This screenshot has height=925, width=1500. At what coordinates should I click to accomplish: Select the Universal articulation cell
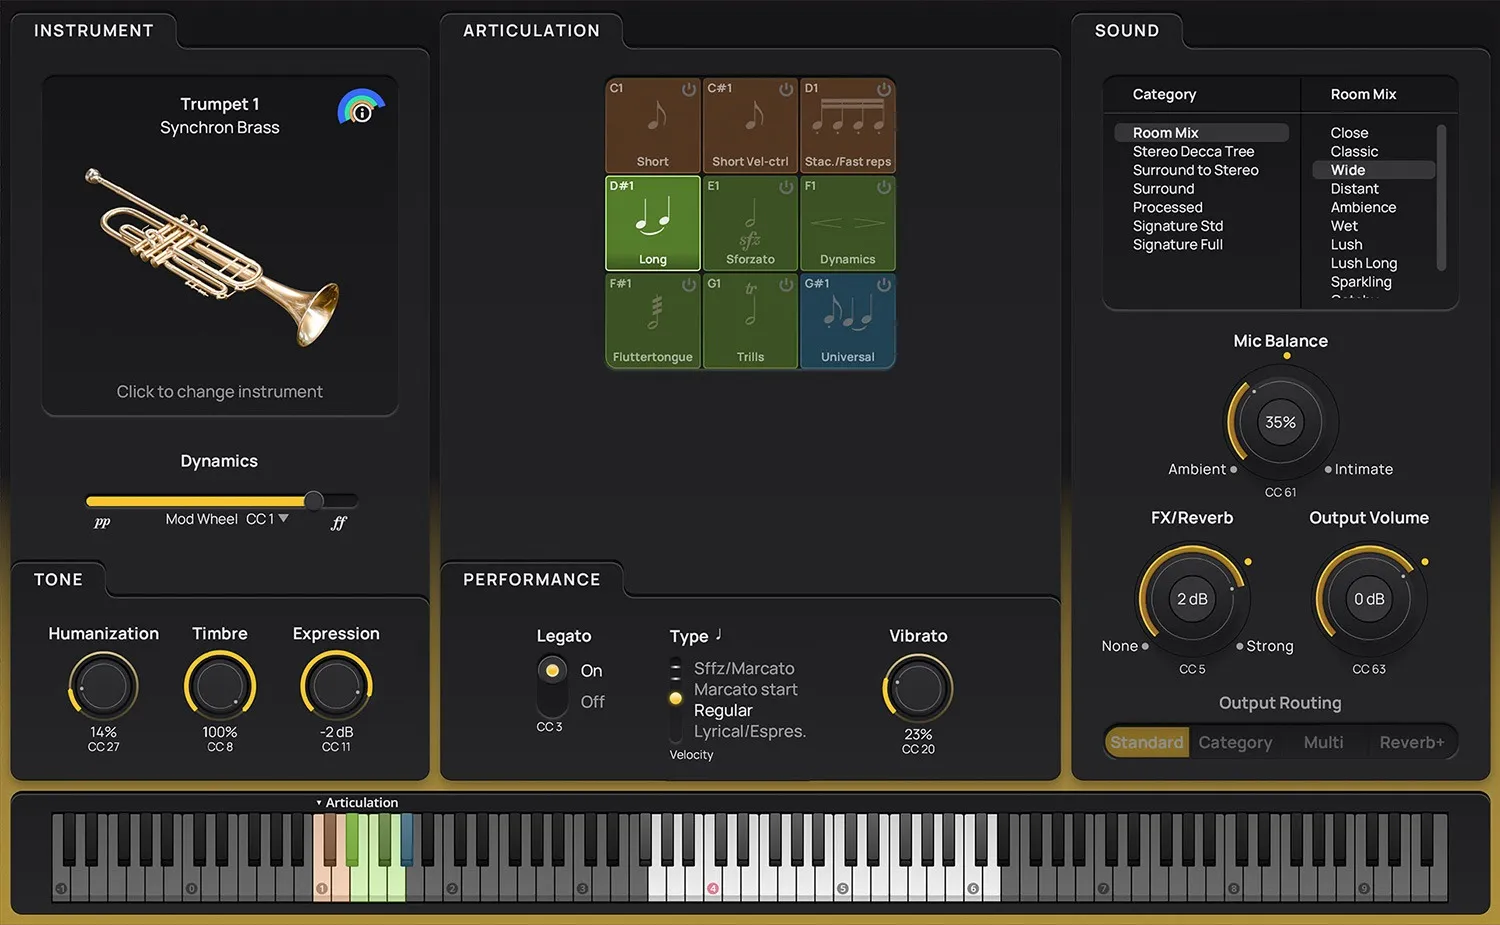point(848,321)
